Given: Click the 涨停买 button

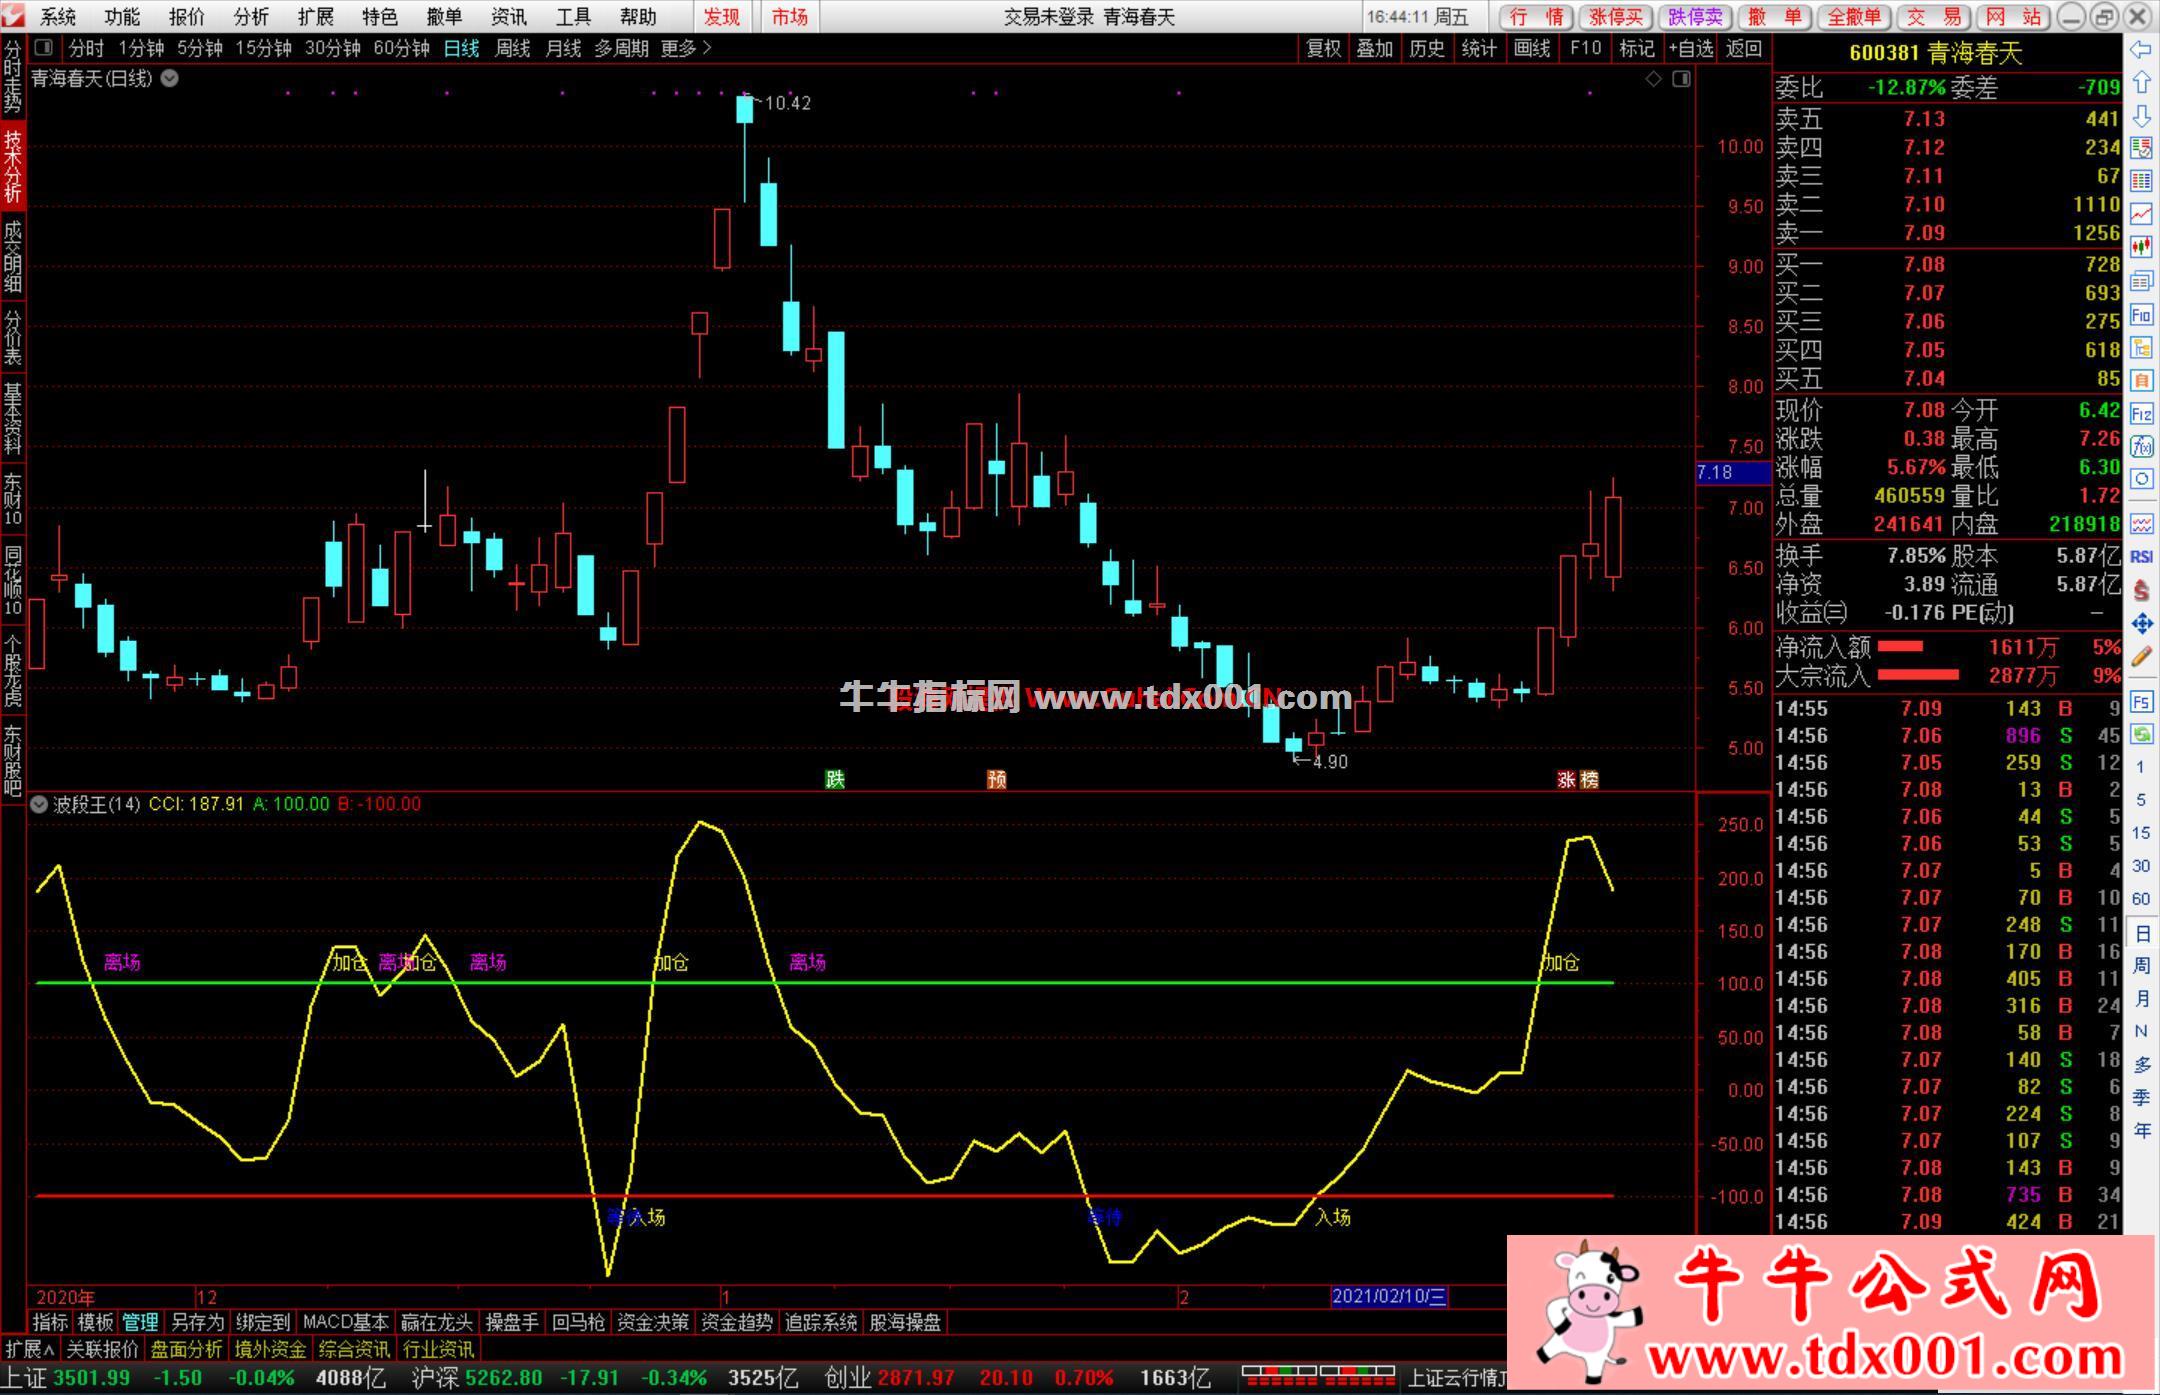Looking at the screenshot, I should pyautogui.click(x=1616, y=17).
